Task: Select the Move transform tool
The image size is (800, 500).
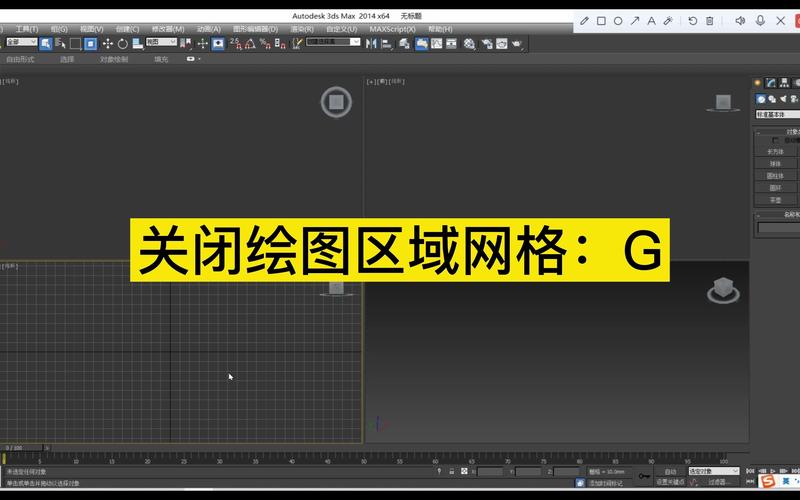Action: click(x=107, y=44)
